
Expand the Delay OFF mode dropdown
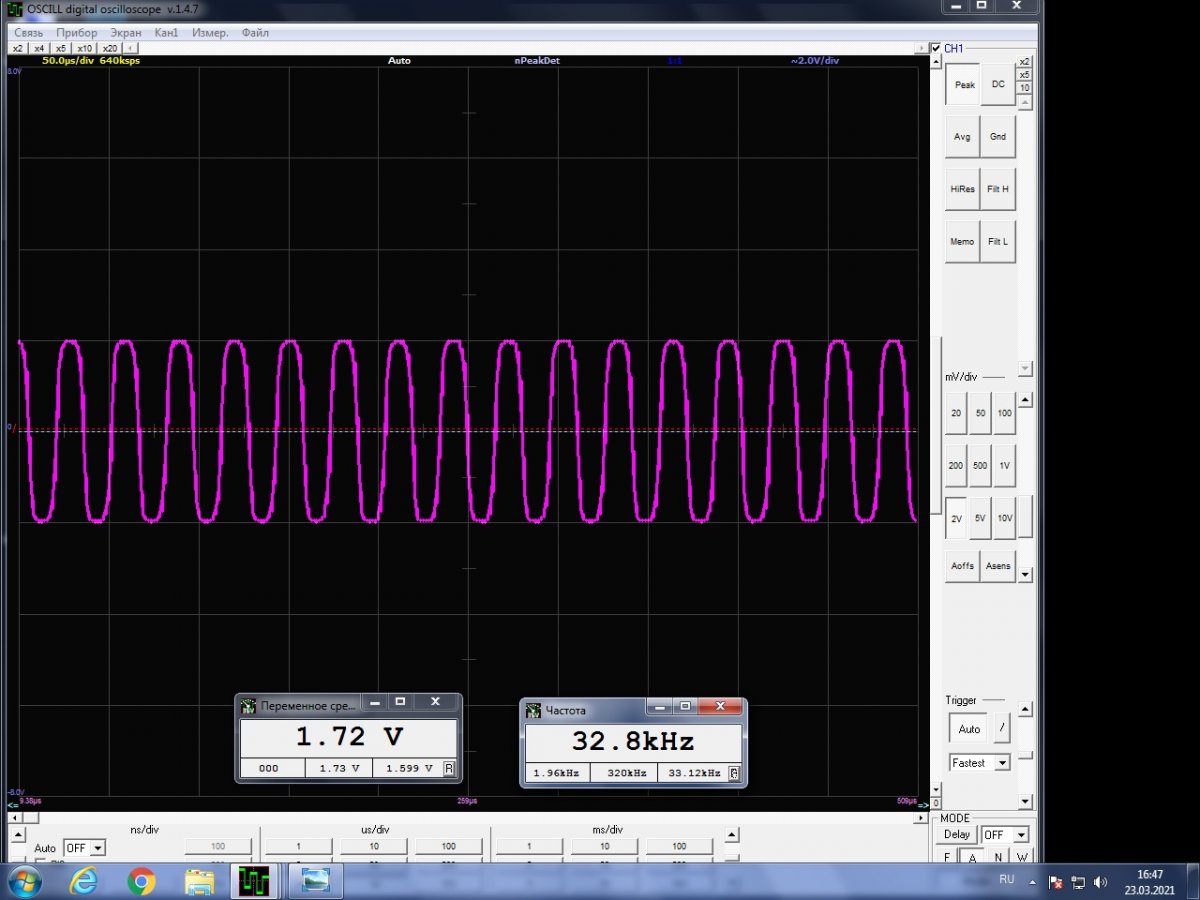click(1020, 835)
